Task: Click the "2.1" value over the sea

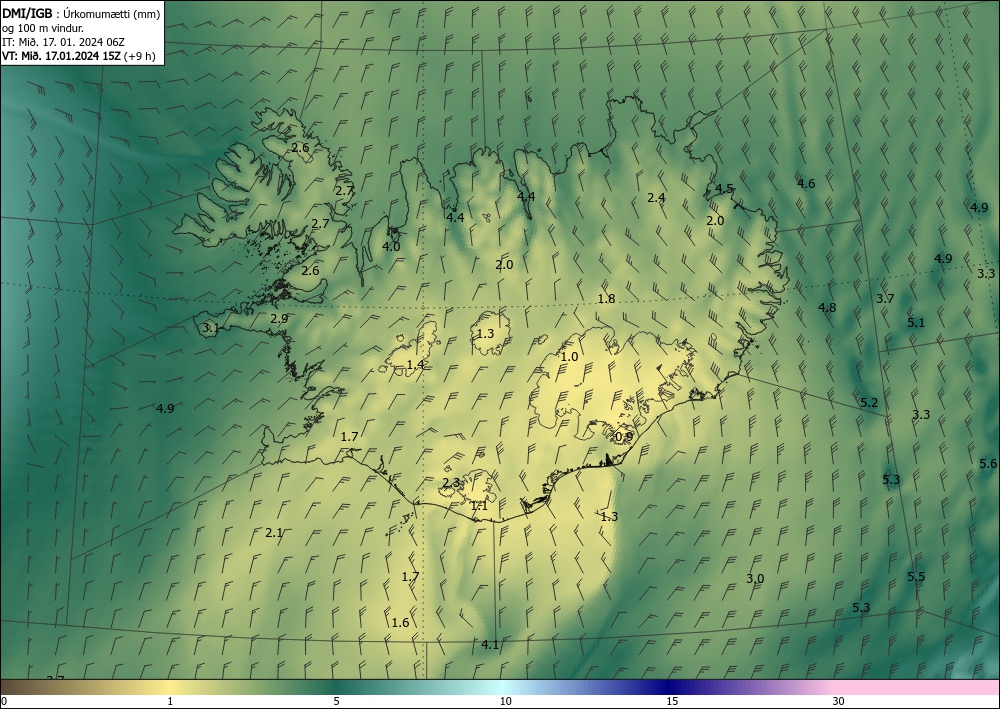Action: pos(274,533)
